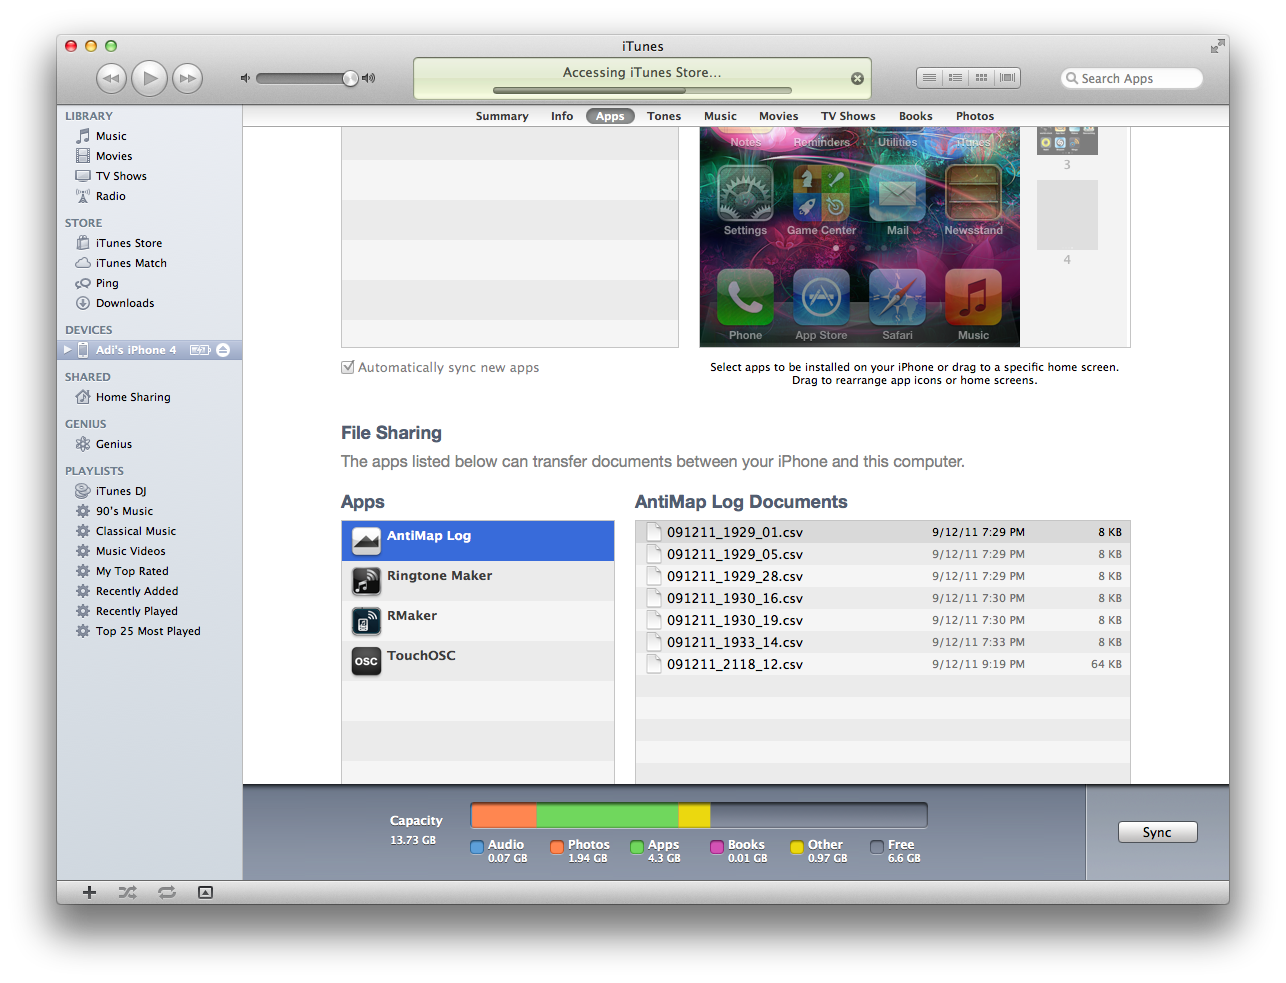Open the Photos tab

pyautogui.click(x=975, y=116)
